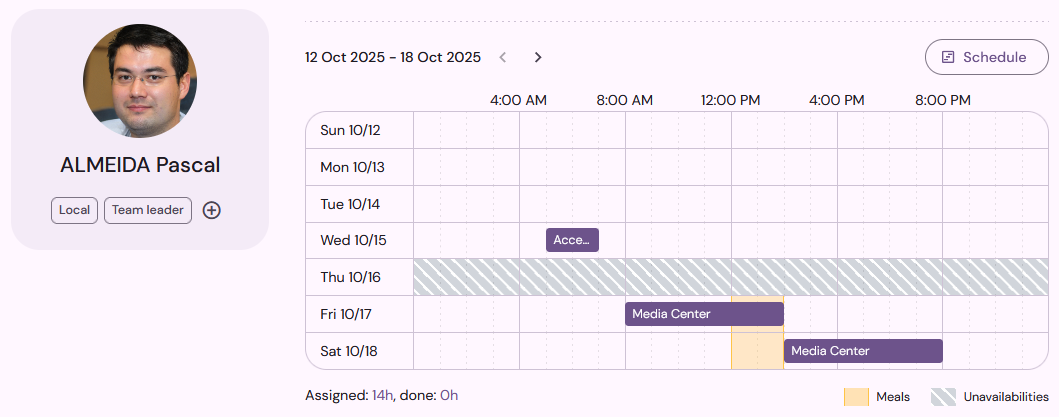Click the Meals legend color swatch
The width and height of the screenshot is (1059, 417).
pos(856,397)
